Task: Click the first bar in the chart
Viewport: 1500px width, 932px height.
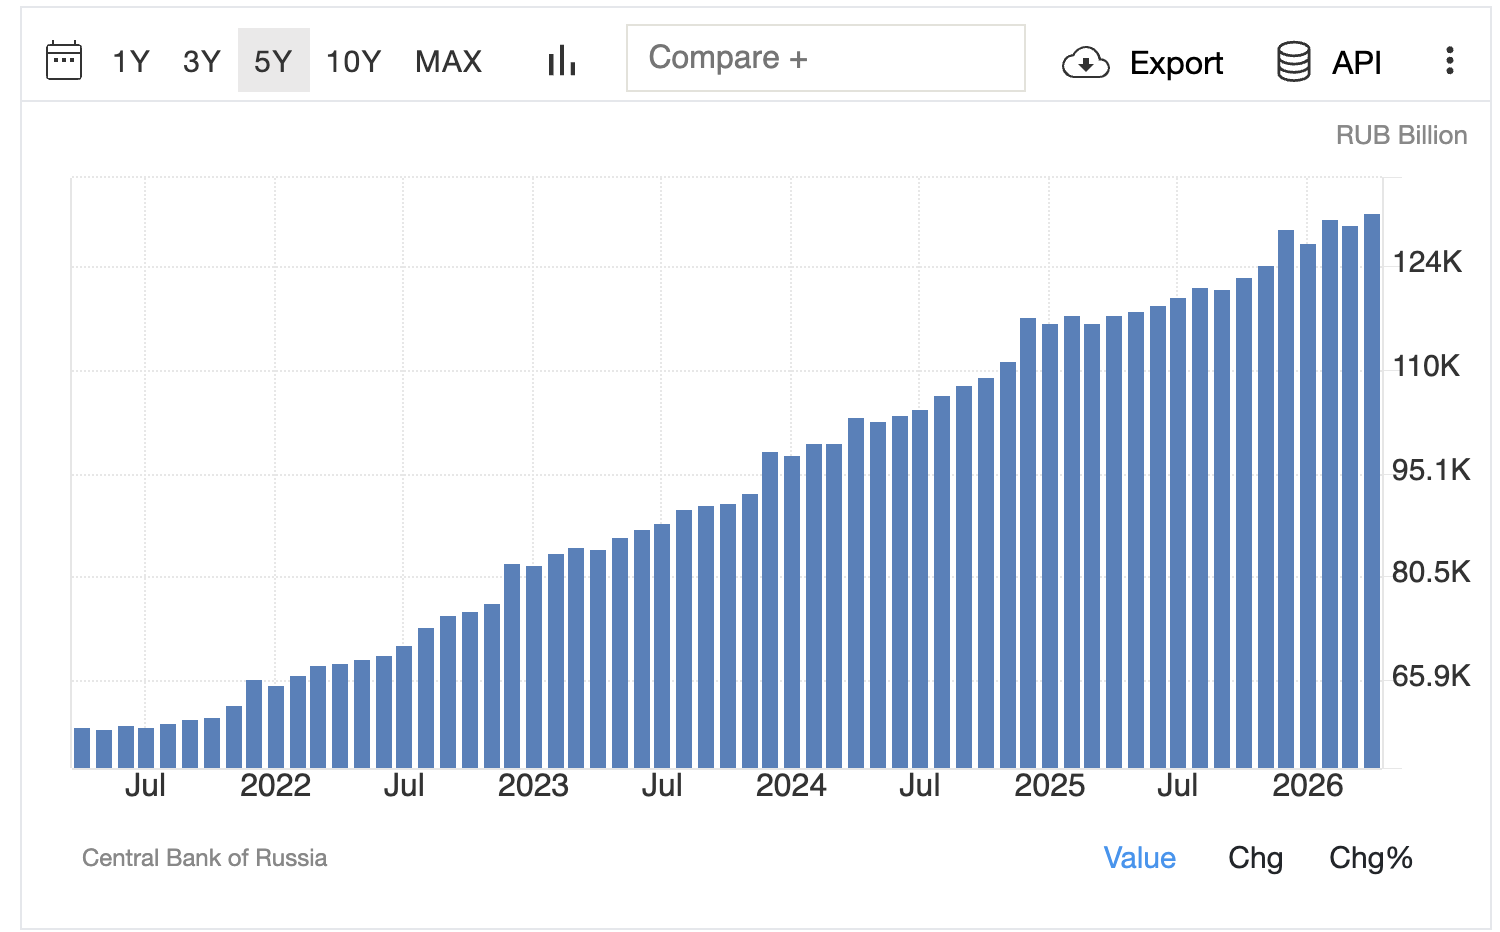Action: tap(82, 748)
